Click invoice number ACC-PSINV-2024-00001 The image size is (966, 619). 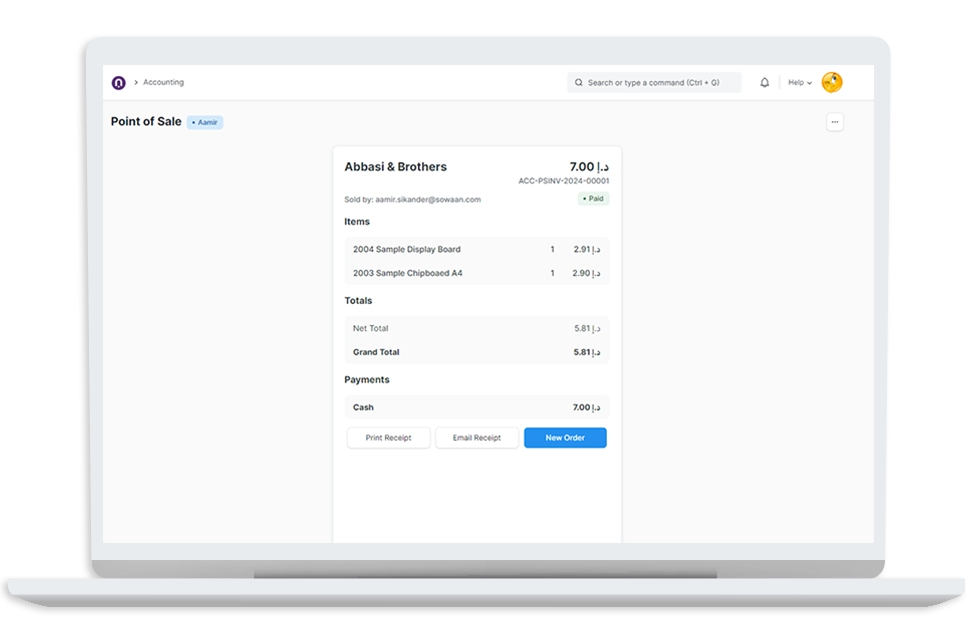pos(564,181)
